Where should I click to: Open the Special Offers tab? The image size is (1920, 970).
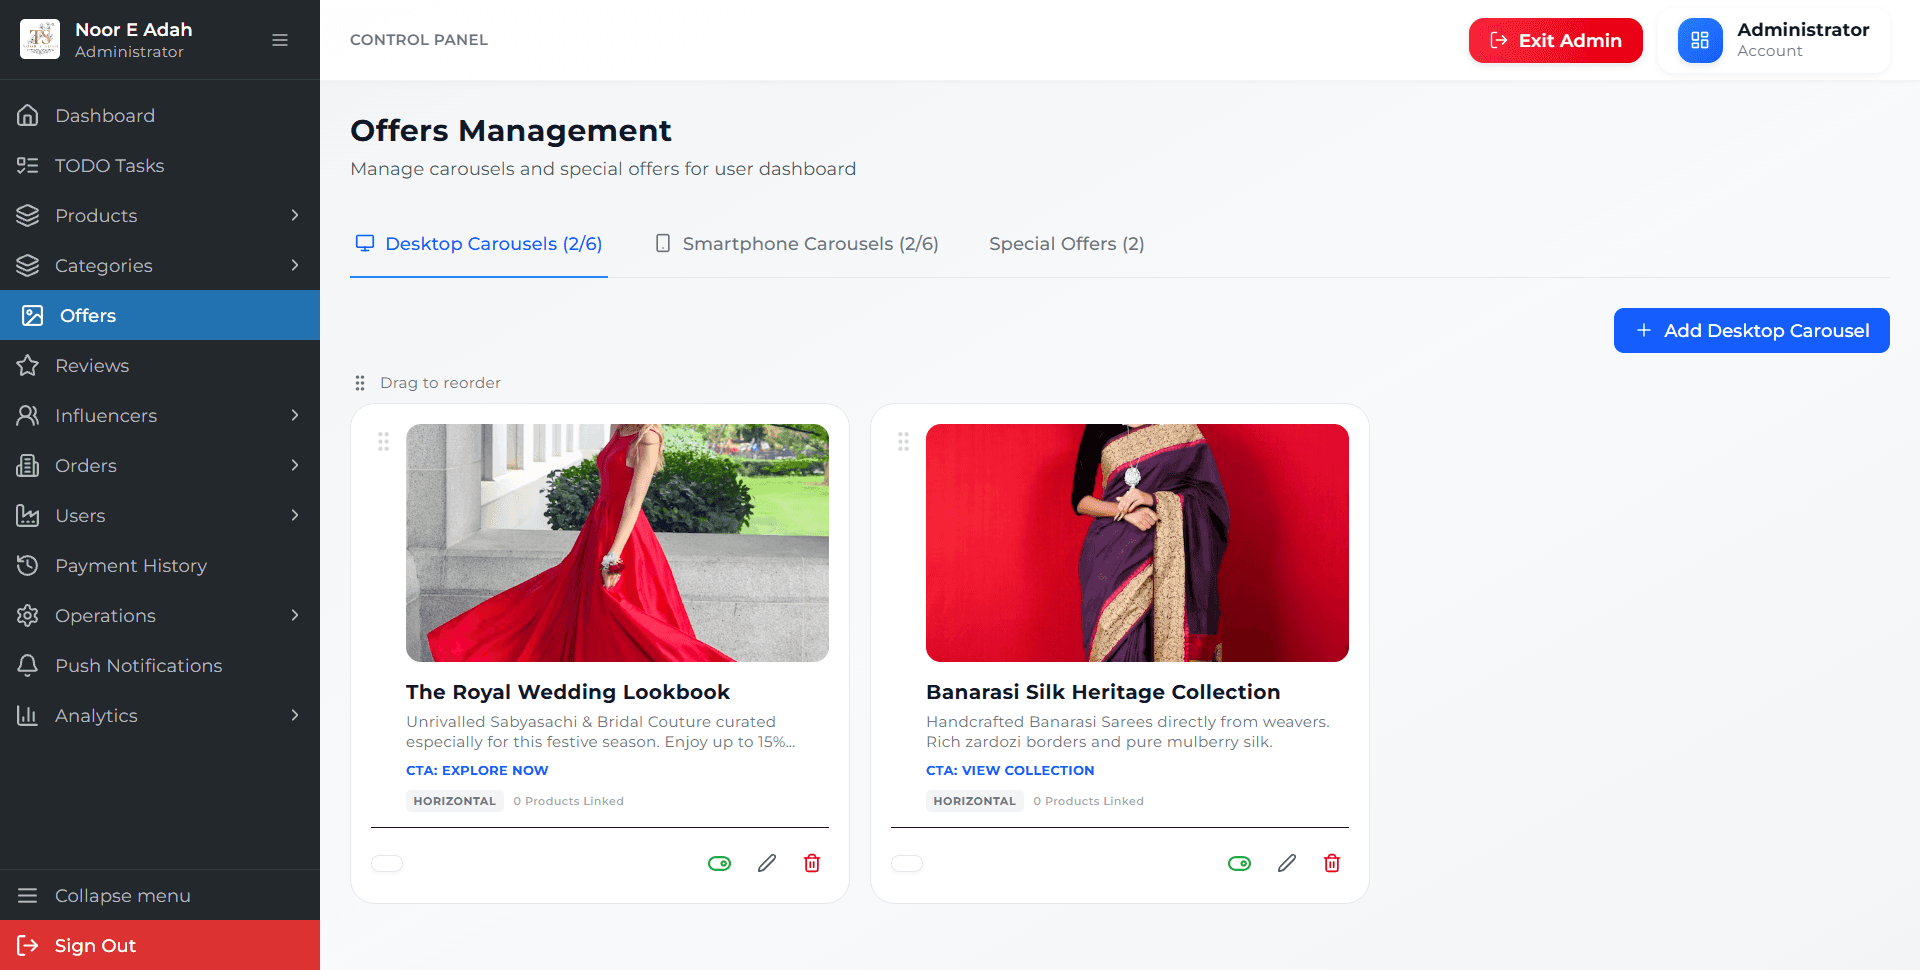(x=1067, y=244)
